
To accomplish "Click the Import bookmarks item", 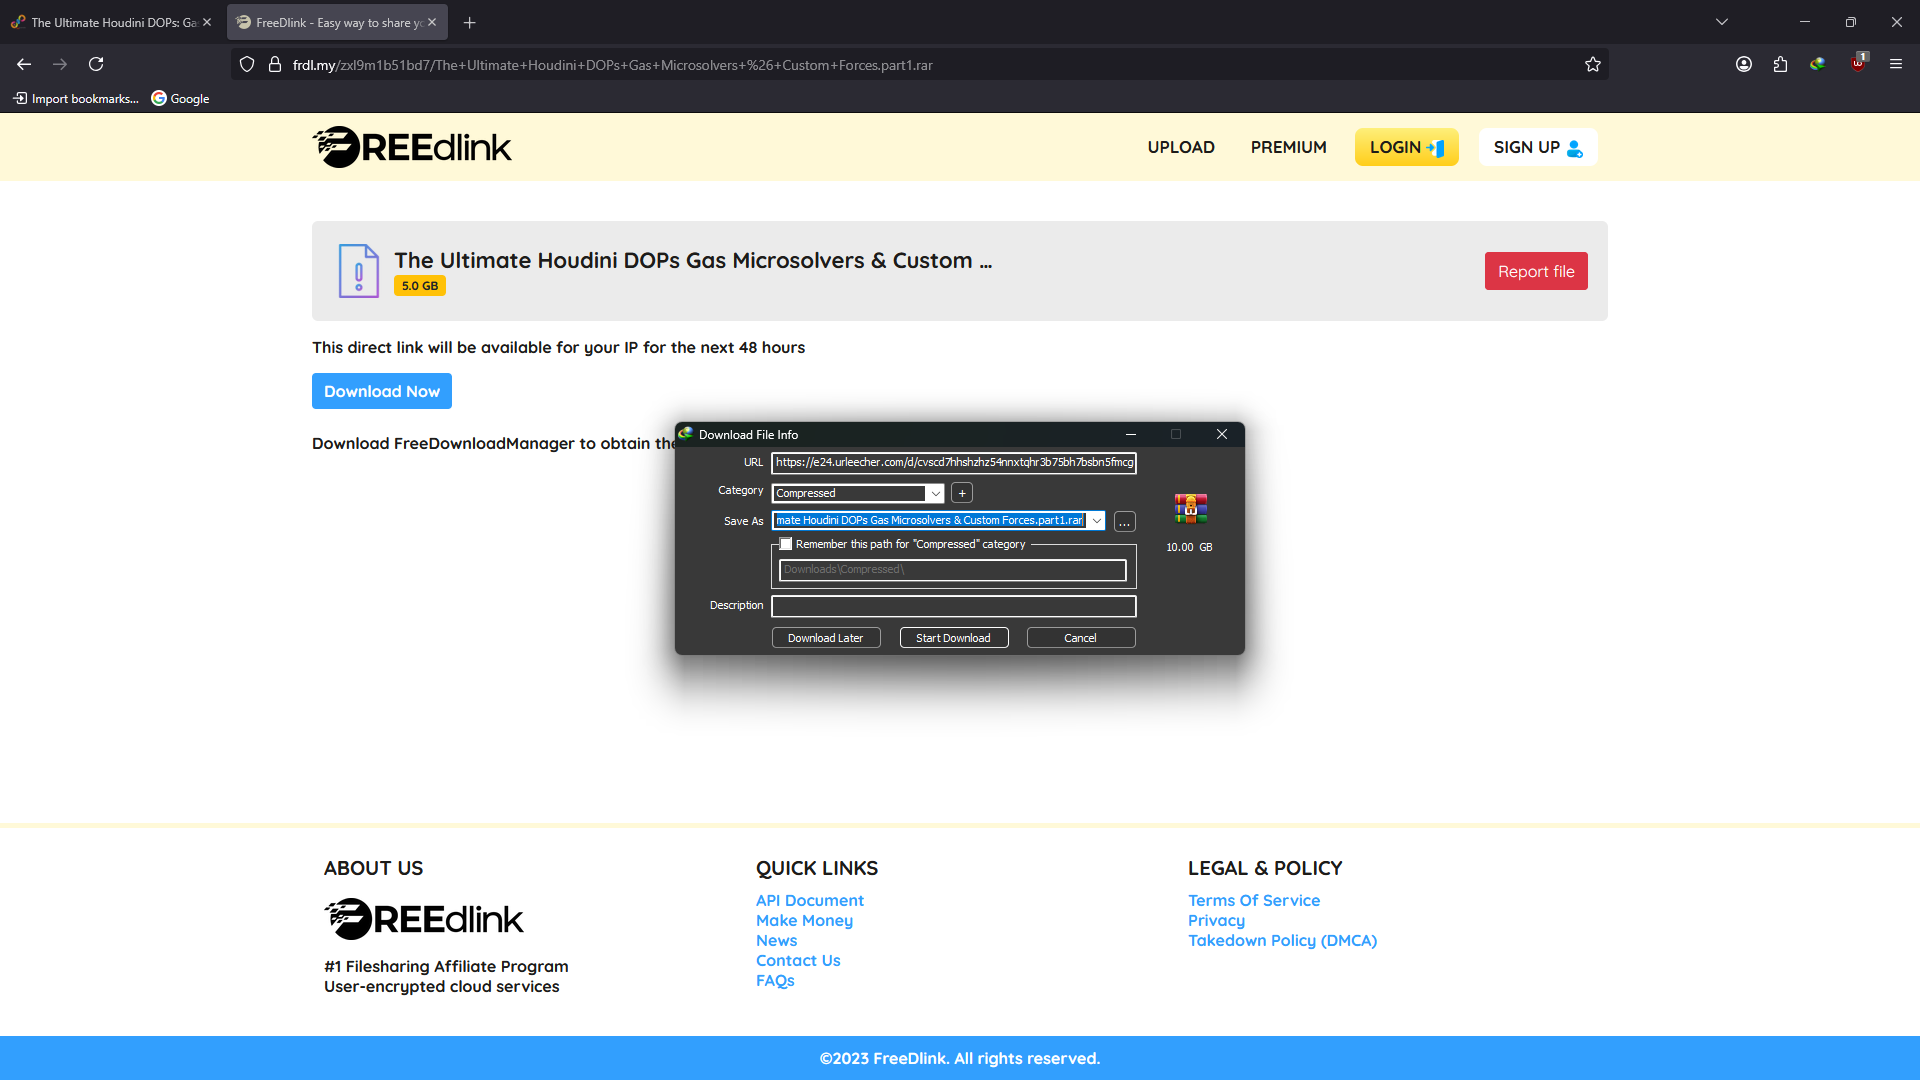I will 76,98.
